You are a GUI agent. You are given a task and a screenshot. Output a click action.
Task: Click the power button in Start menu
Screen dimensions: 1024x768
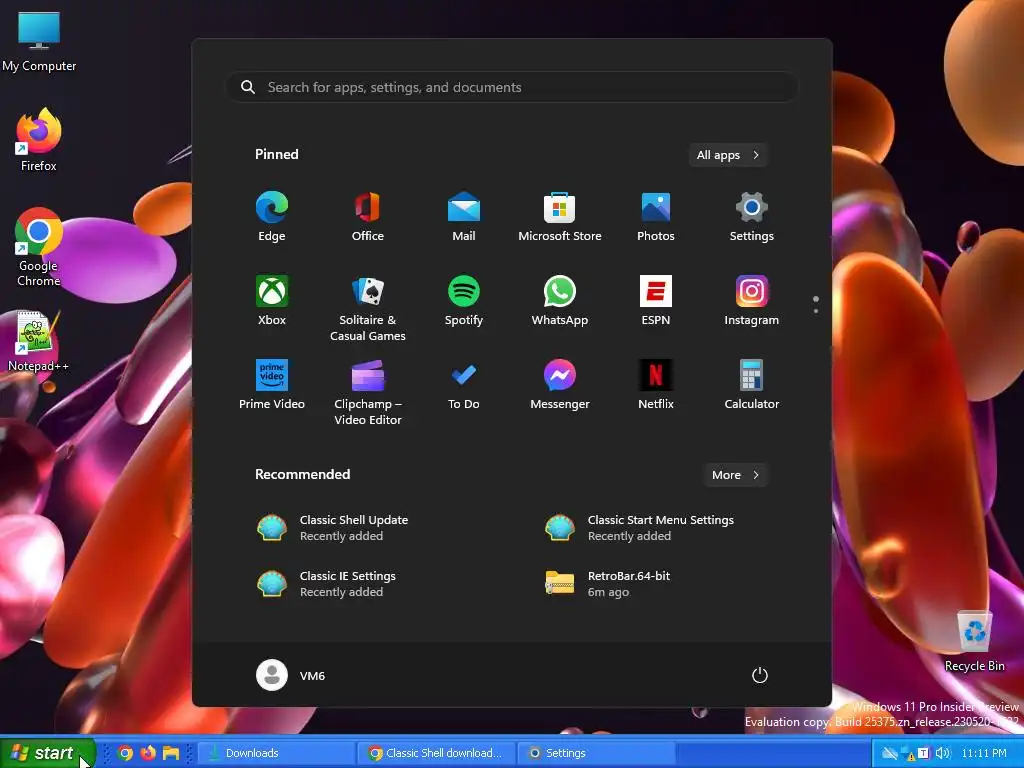pos(760,675)
